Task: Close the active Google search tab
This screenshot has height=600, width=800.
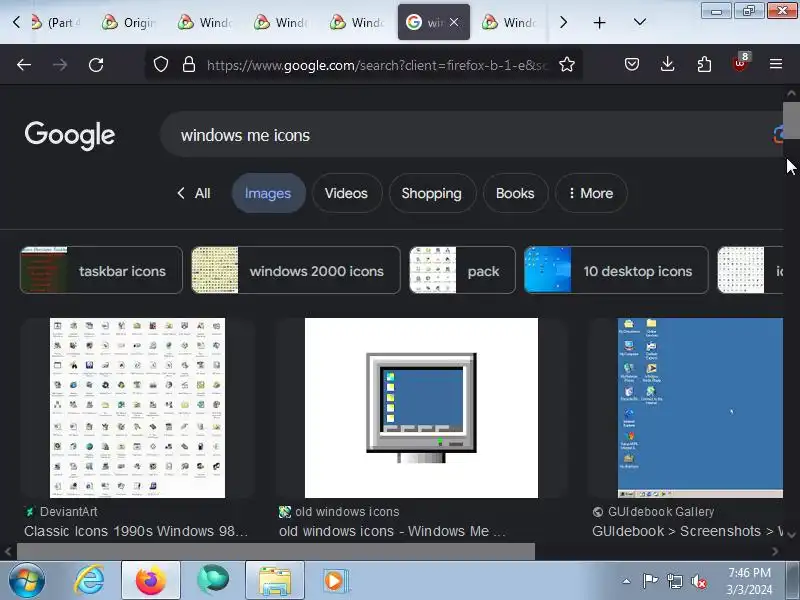Action: [454, 22]
